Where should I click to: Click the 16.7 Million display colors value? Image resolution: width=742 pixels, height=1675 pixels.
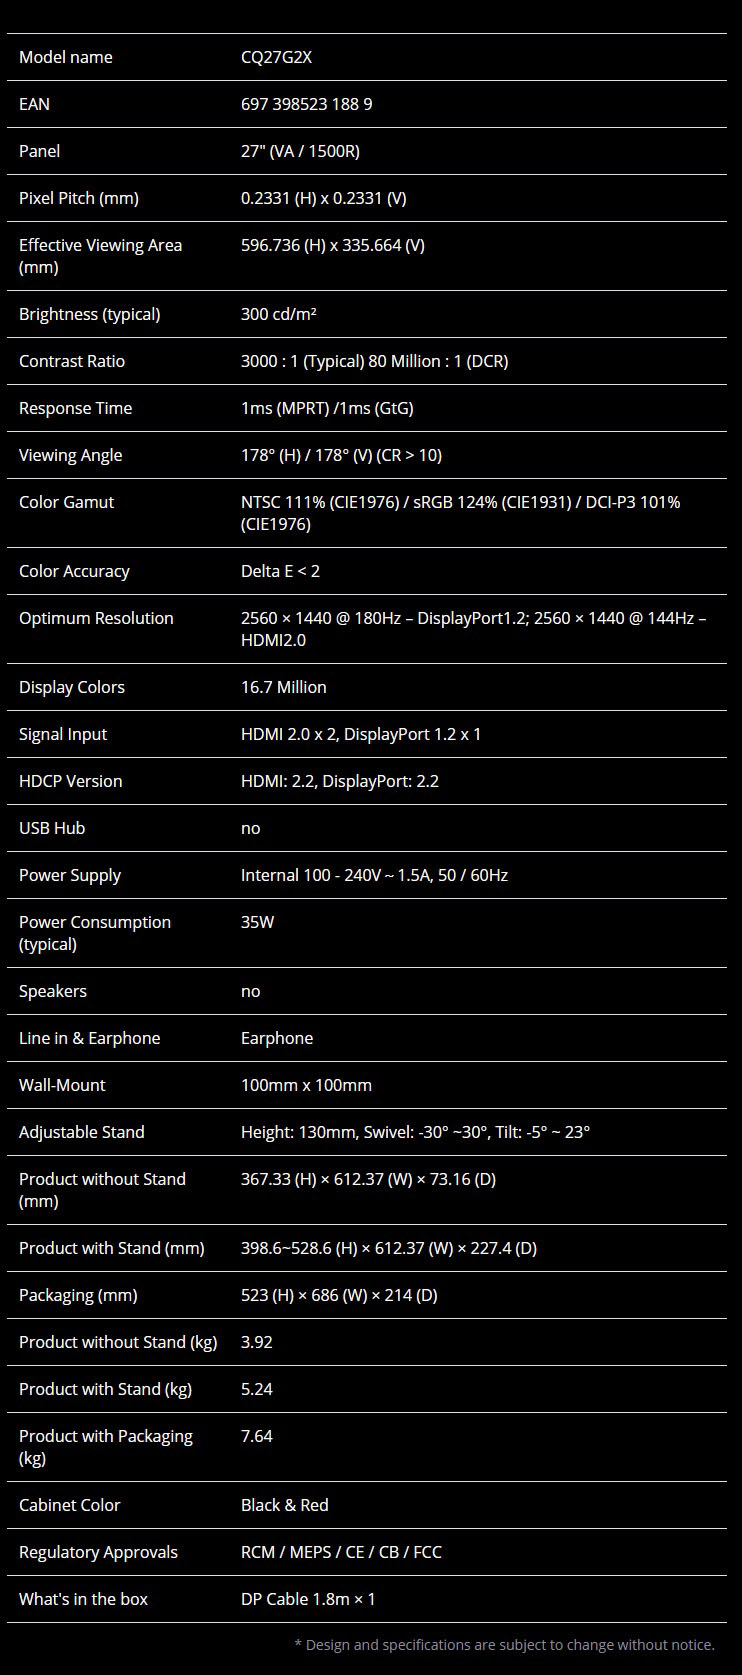(283, 687)
